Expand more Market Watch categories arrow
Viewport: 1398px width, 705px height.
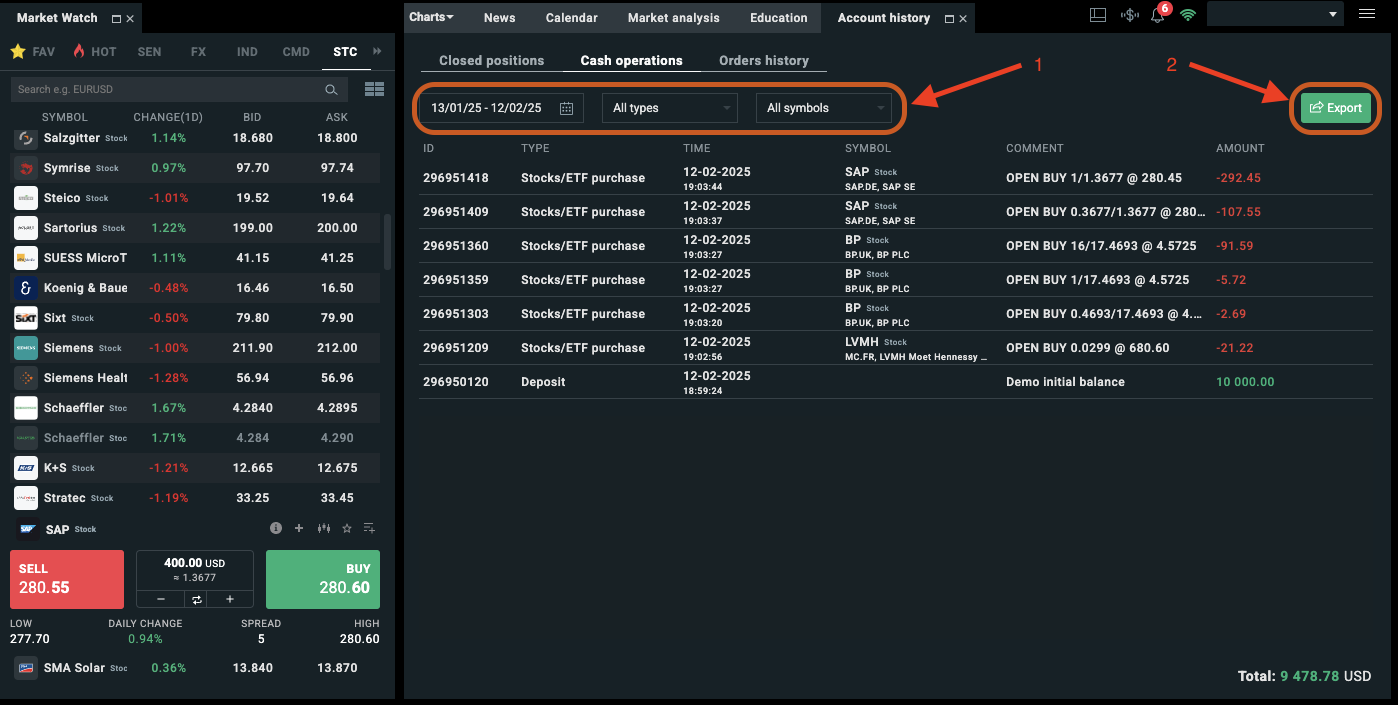tap(377, 51)
